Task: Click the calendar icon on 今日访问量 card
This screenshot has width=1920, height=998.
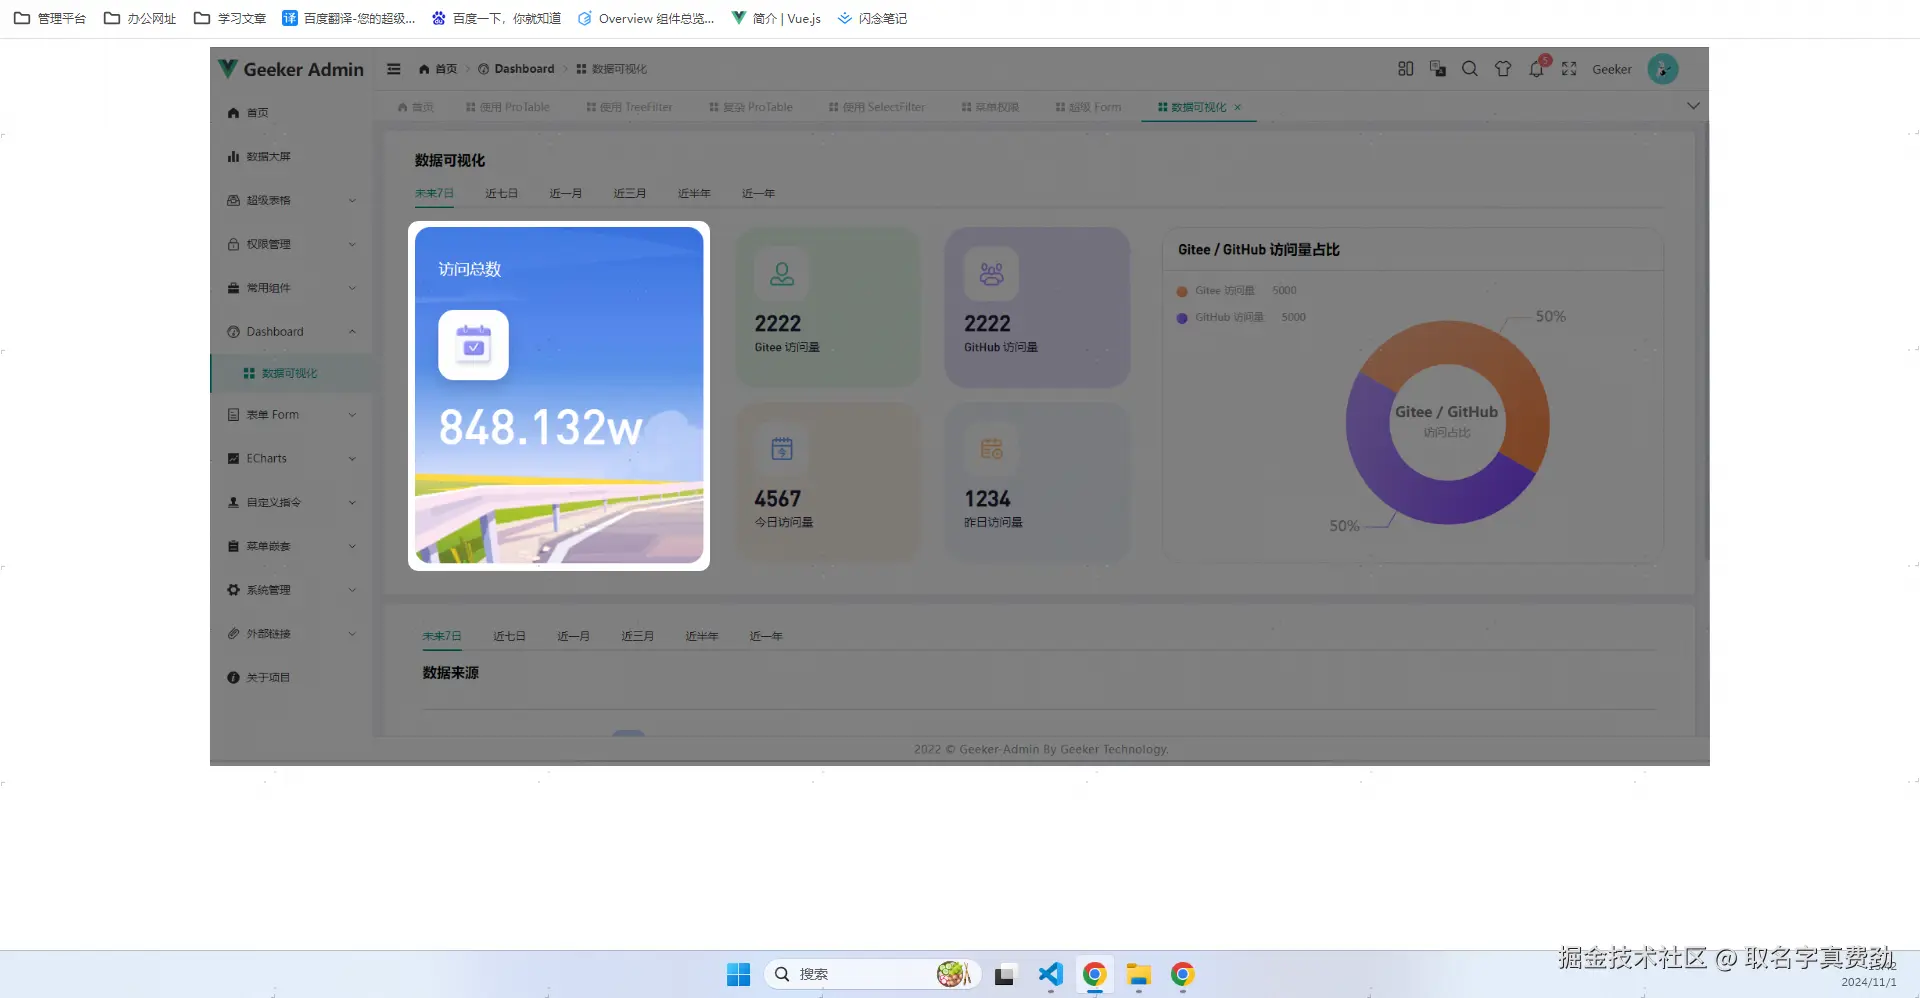Action: [782, 449]
